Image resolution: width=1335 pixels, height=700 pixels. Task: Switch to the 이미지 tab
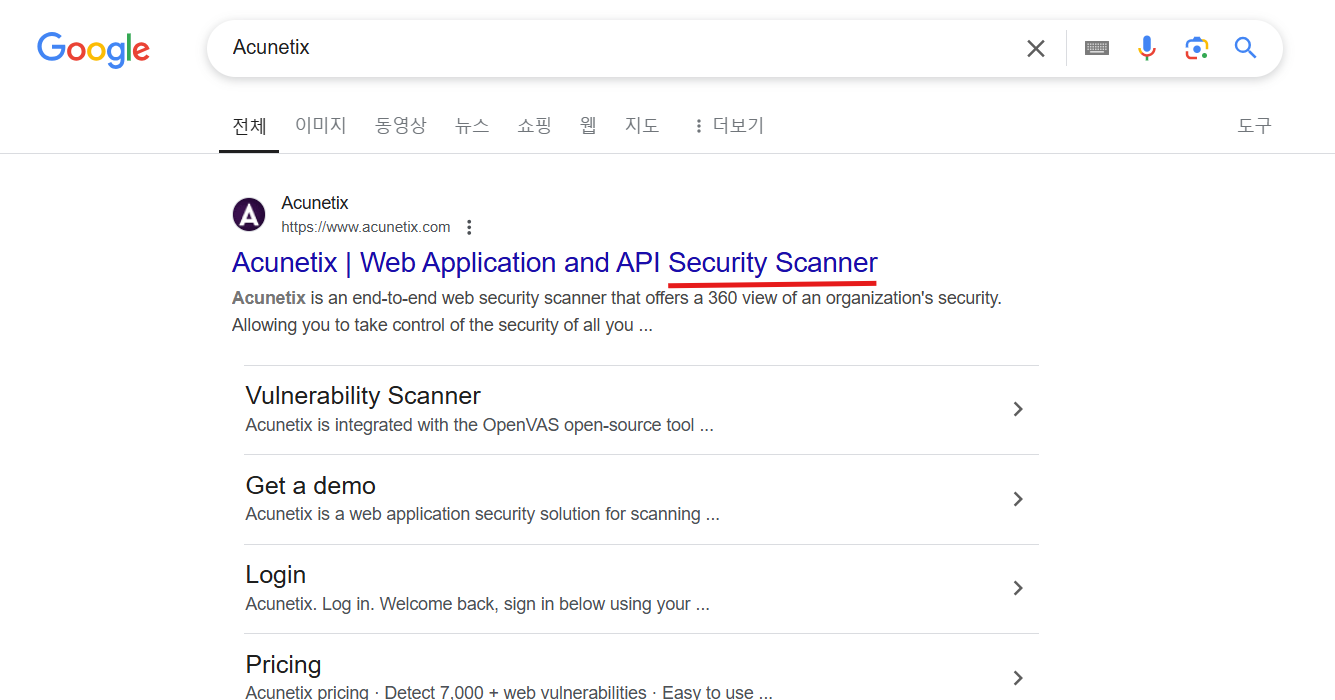tap(320, 126)
